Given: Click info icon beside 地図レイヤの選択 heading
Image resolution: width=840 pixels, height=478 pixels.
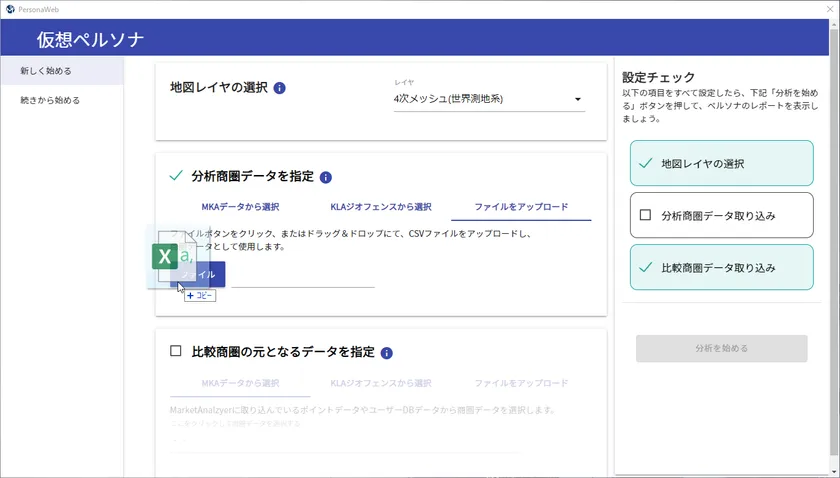Looking at the screenshot, I should 280,88.
